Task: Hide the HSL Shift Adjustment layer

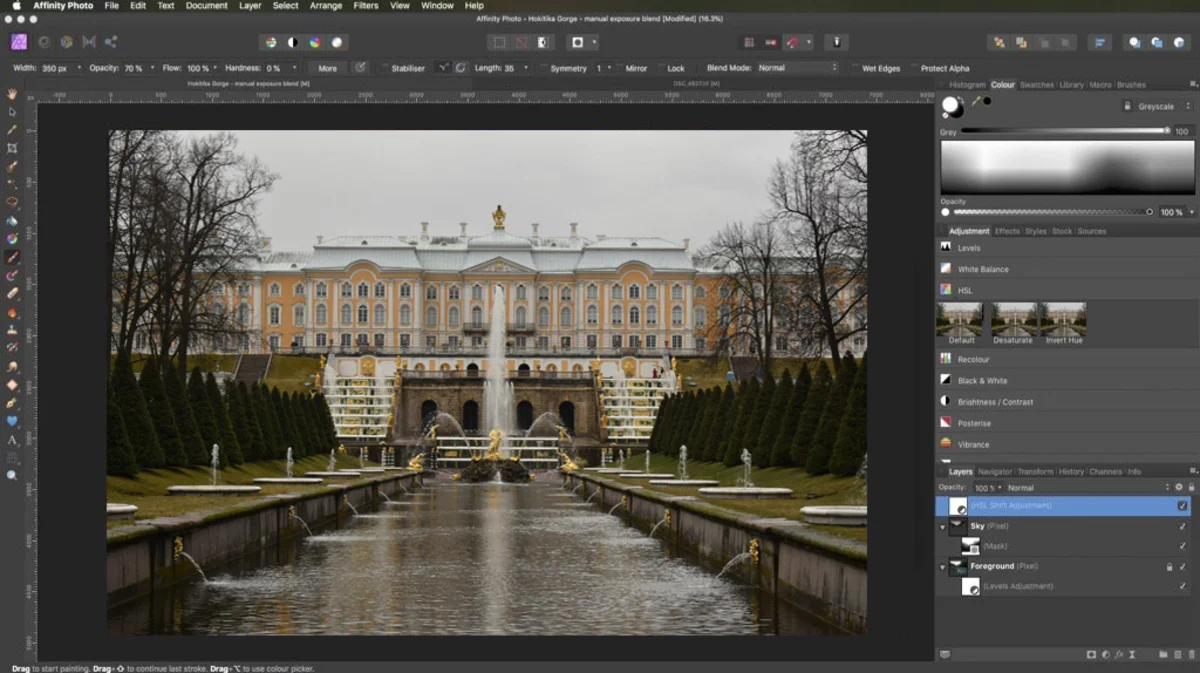Action: pos(1182,505)
